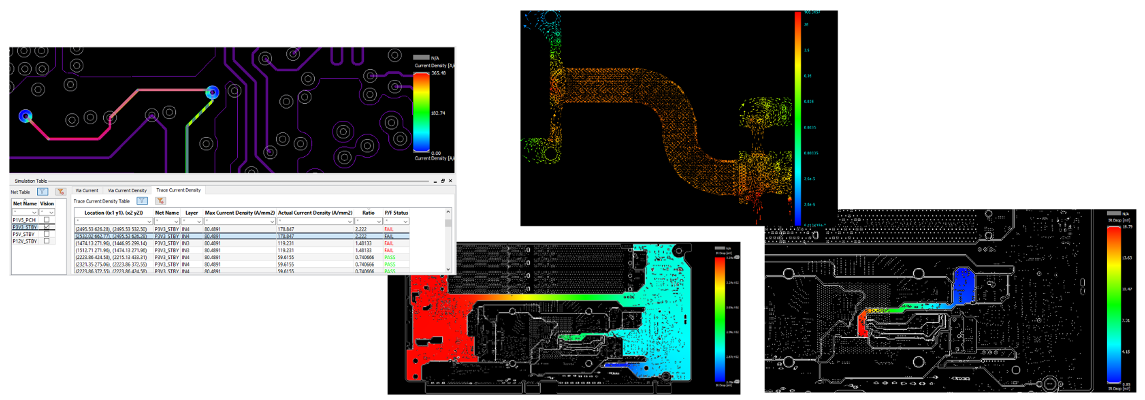This screenshot has height=400, width=1145.
Task: Click location cell starting (1512.71 271.96)
Action: pos(114,250)
